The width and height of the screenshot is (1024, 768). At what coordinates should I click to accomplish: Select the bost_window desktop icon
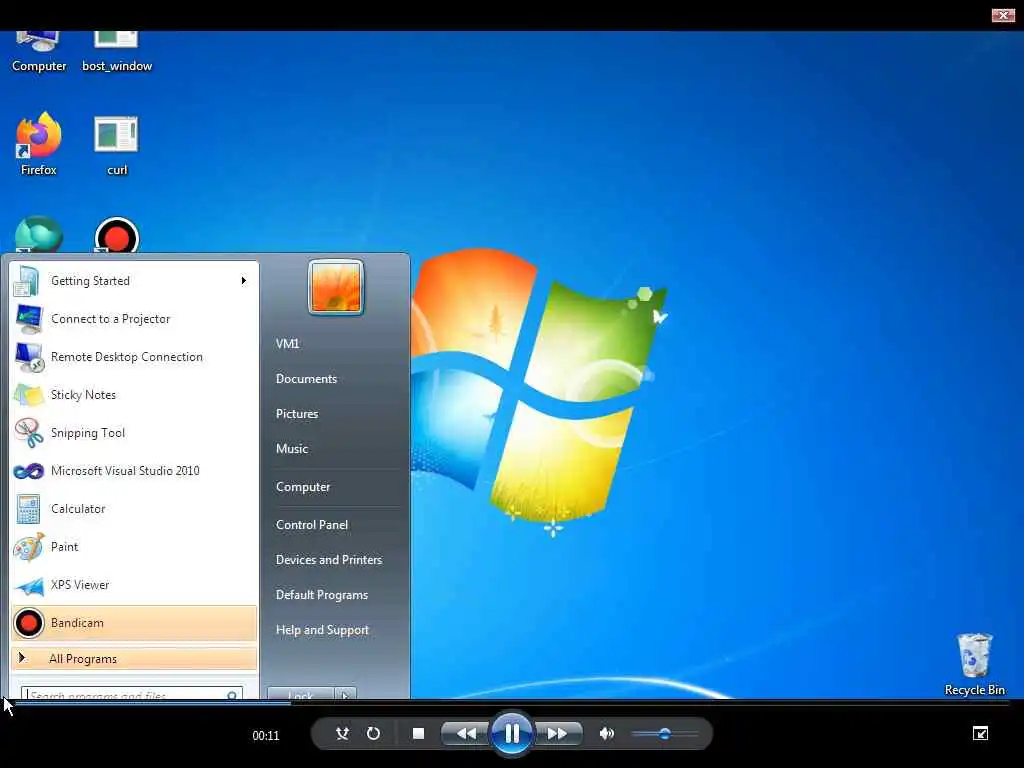(x=117, y=52)
